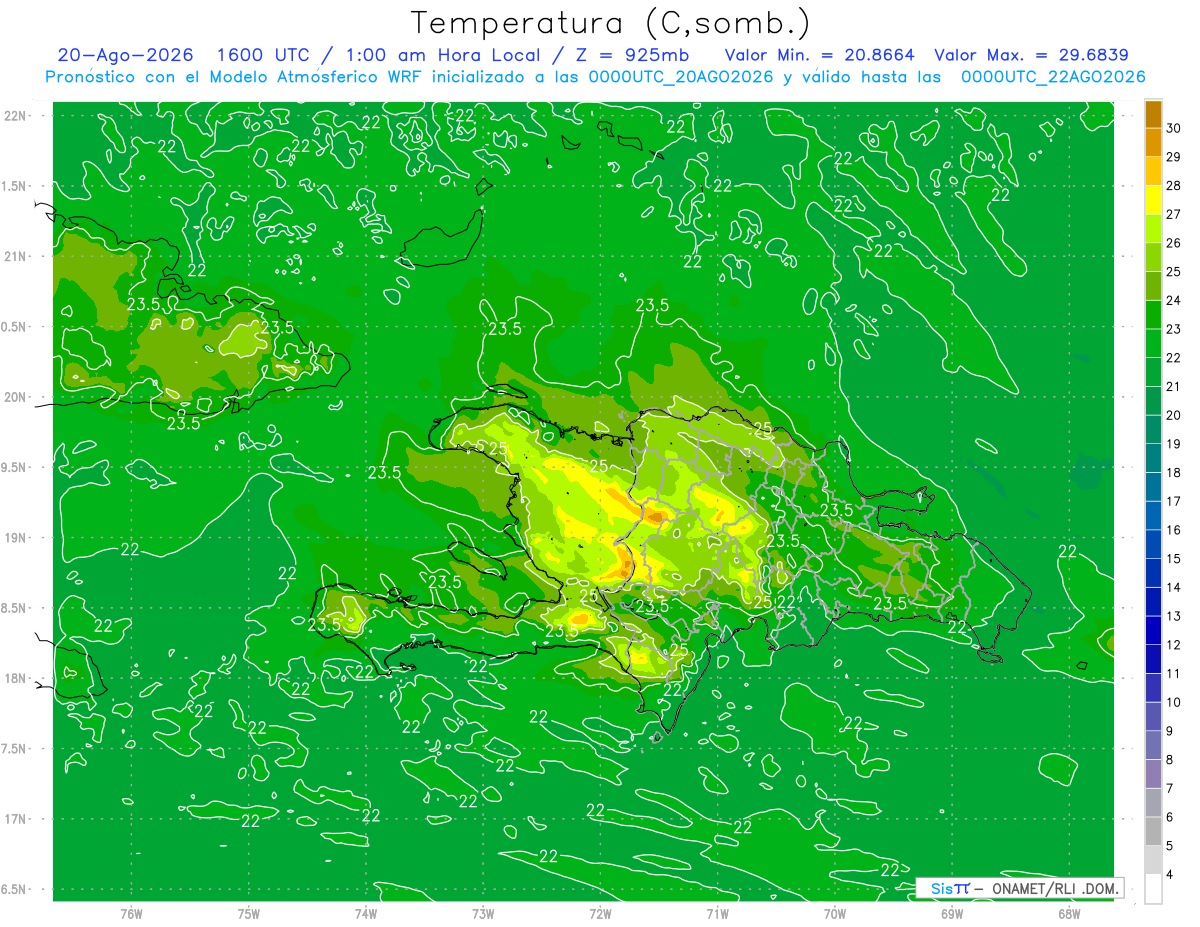Click the 69W longitude axis label
The image size is (1200, 927).
(952, 913)
